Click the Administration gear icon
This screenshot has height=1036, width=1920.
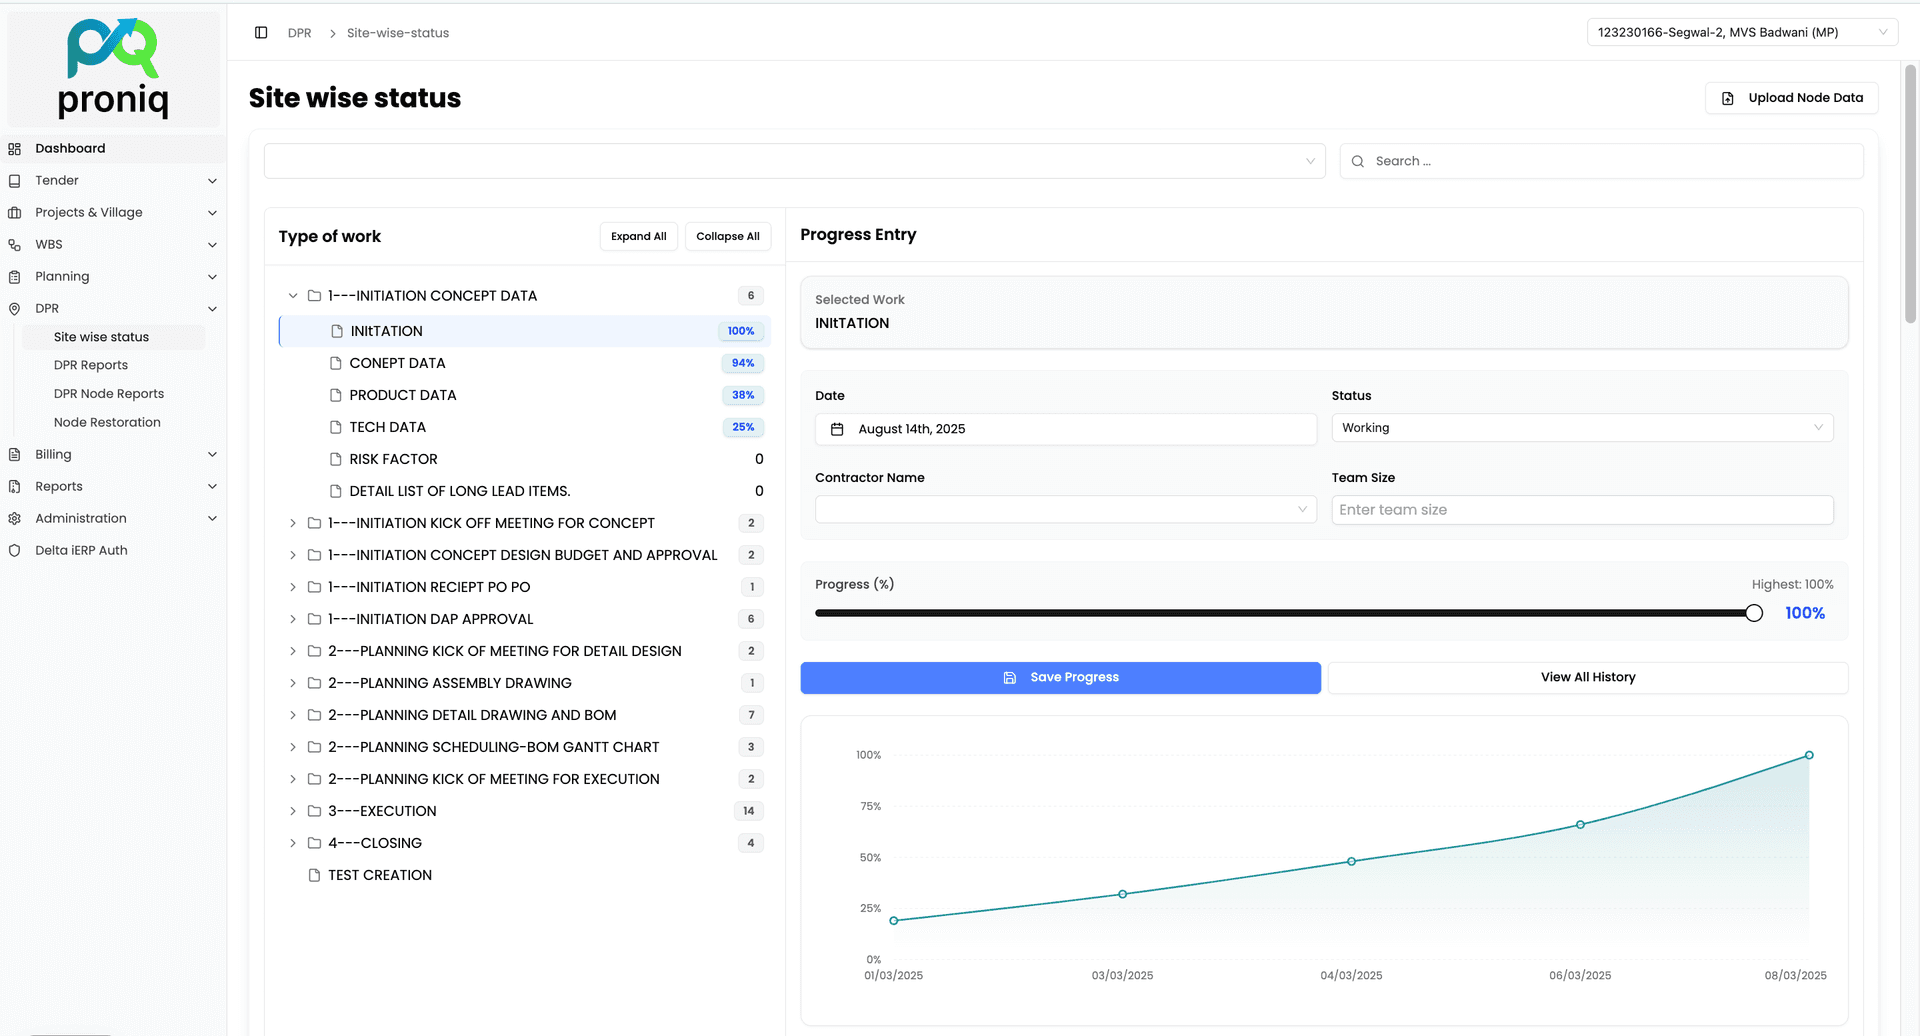pos(15,519)
